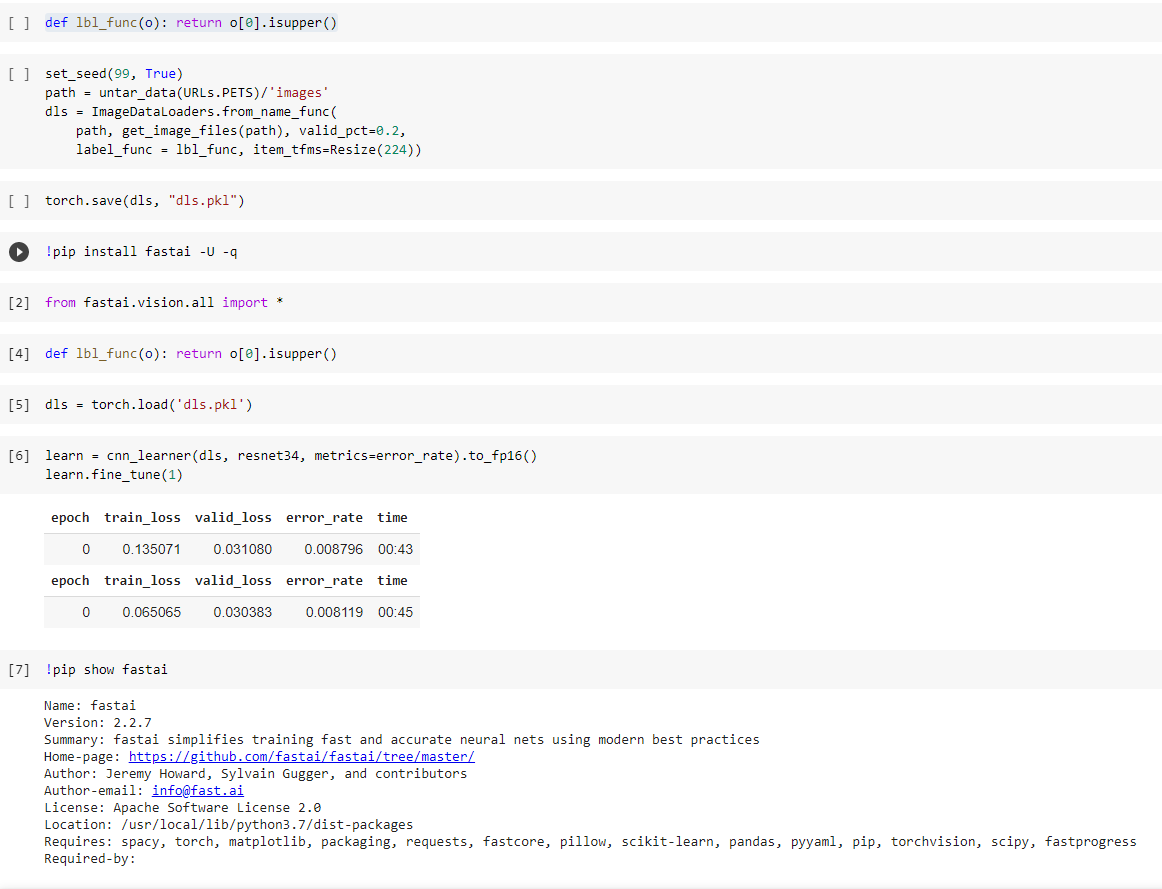This screenshot has height=889, width=1162.
Task: Focus the fastai.vision.all import code cell
Action: pyautogui.click(x=164, y=303)
